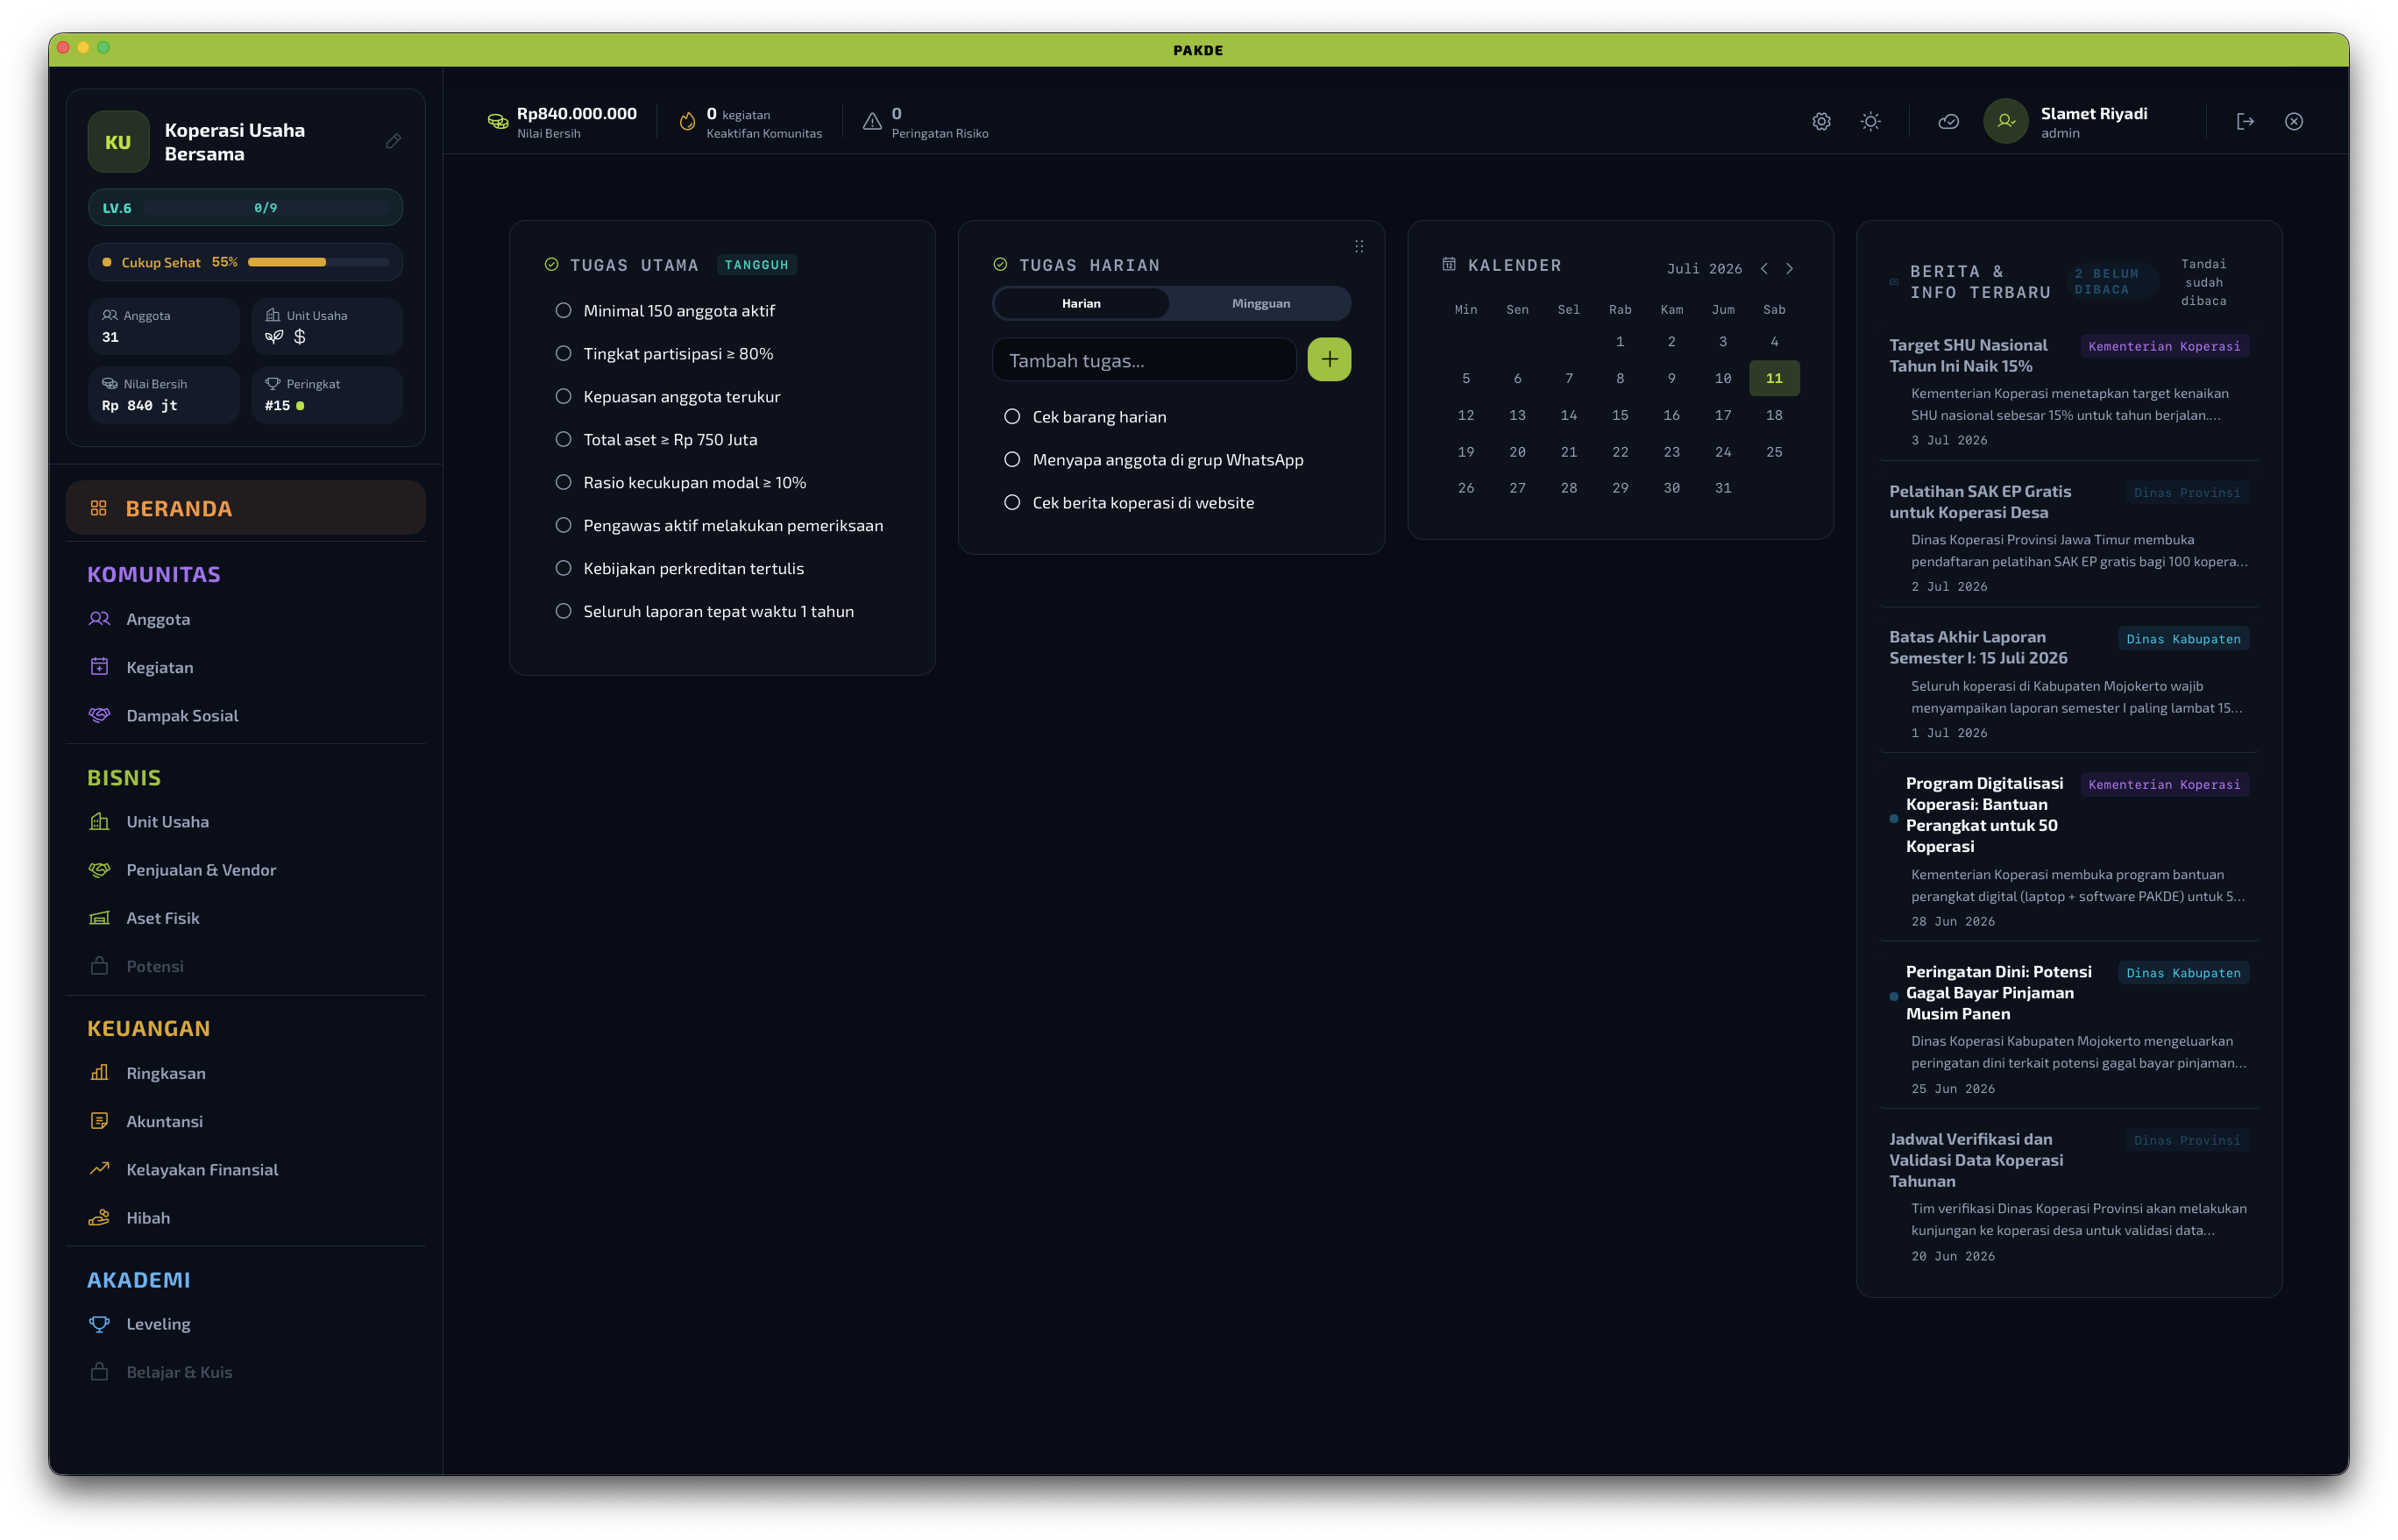Viewport: 2398px width, 1540px height.
Task: Tick the Kebijakan perkreditan tertulis task
Action: tap(563, 568)
